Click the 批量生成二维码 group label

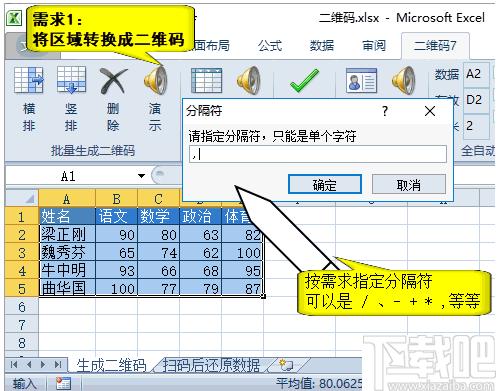point(93,151)
